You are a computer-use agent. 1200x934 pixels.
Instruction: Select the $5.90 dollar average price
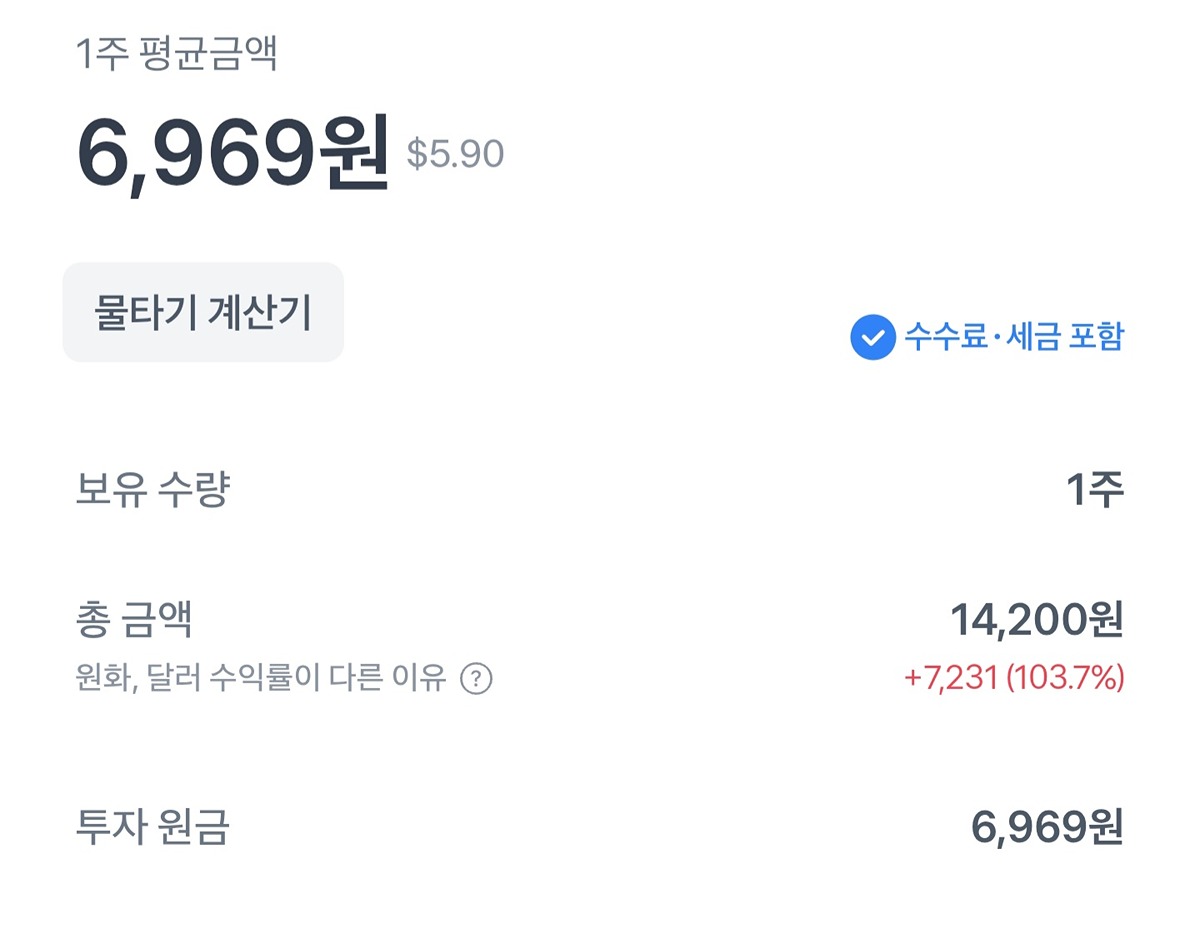pyautogui.click(x=455, y=154)
